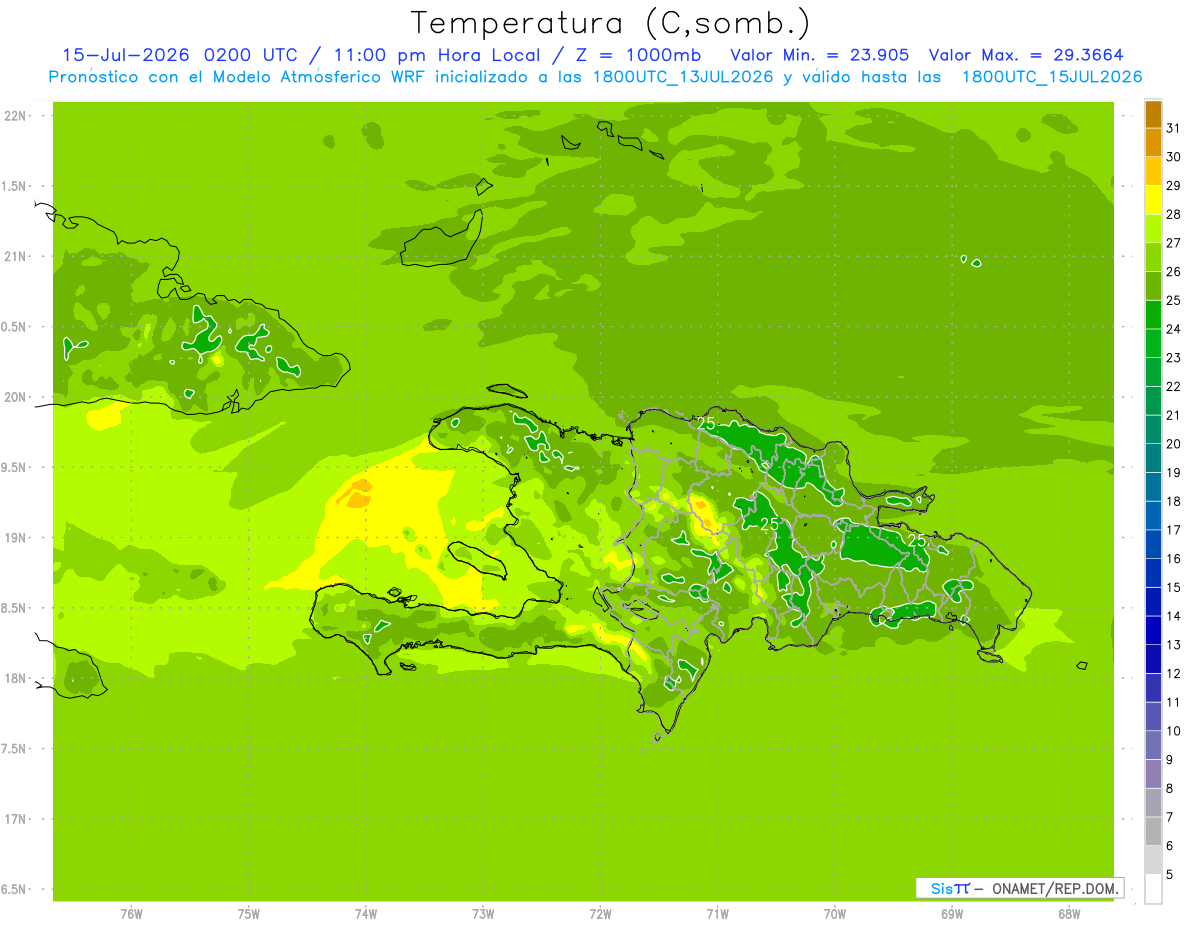The height and width of the screenshot is (927, 1200).
Task: Click the '20N' latitude label
Action: (15, 397)
